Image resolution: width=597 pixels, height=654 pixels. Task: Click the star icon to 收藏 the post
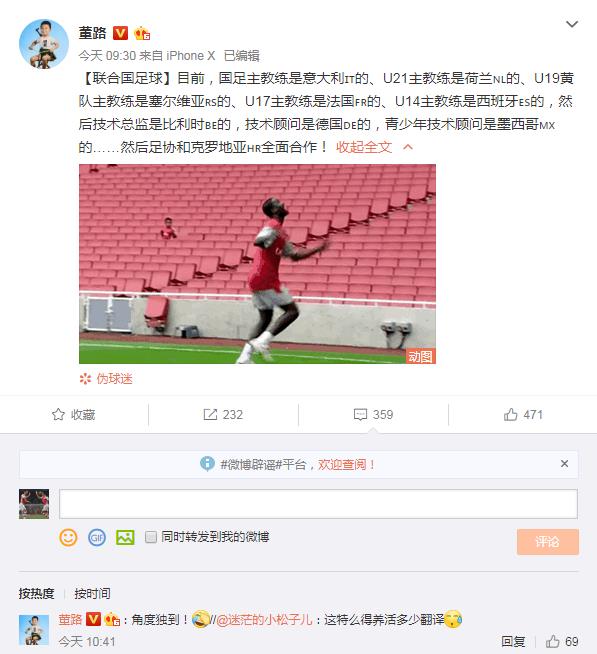click(x=58, y=414)
